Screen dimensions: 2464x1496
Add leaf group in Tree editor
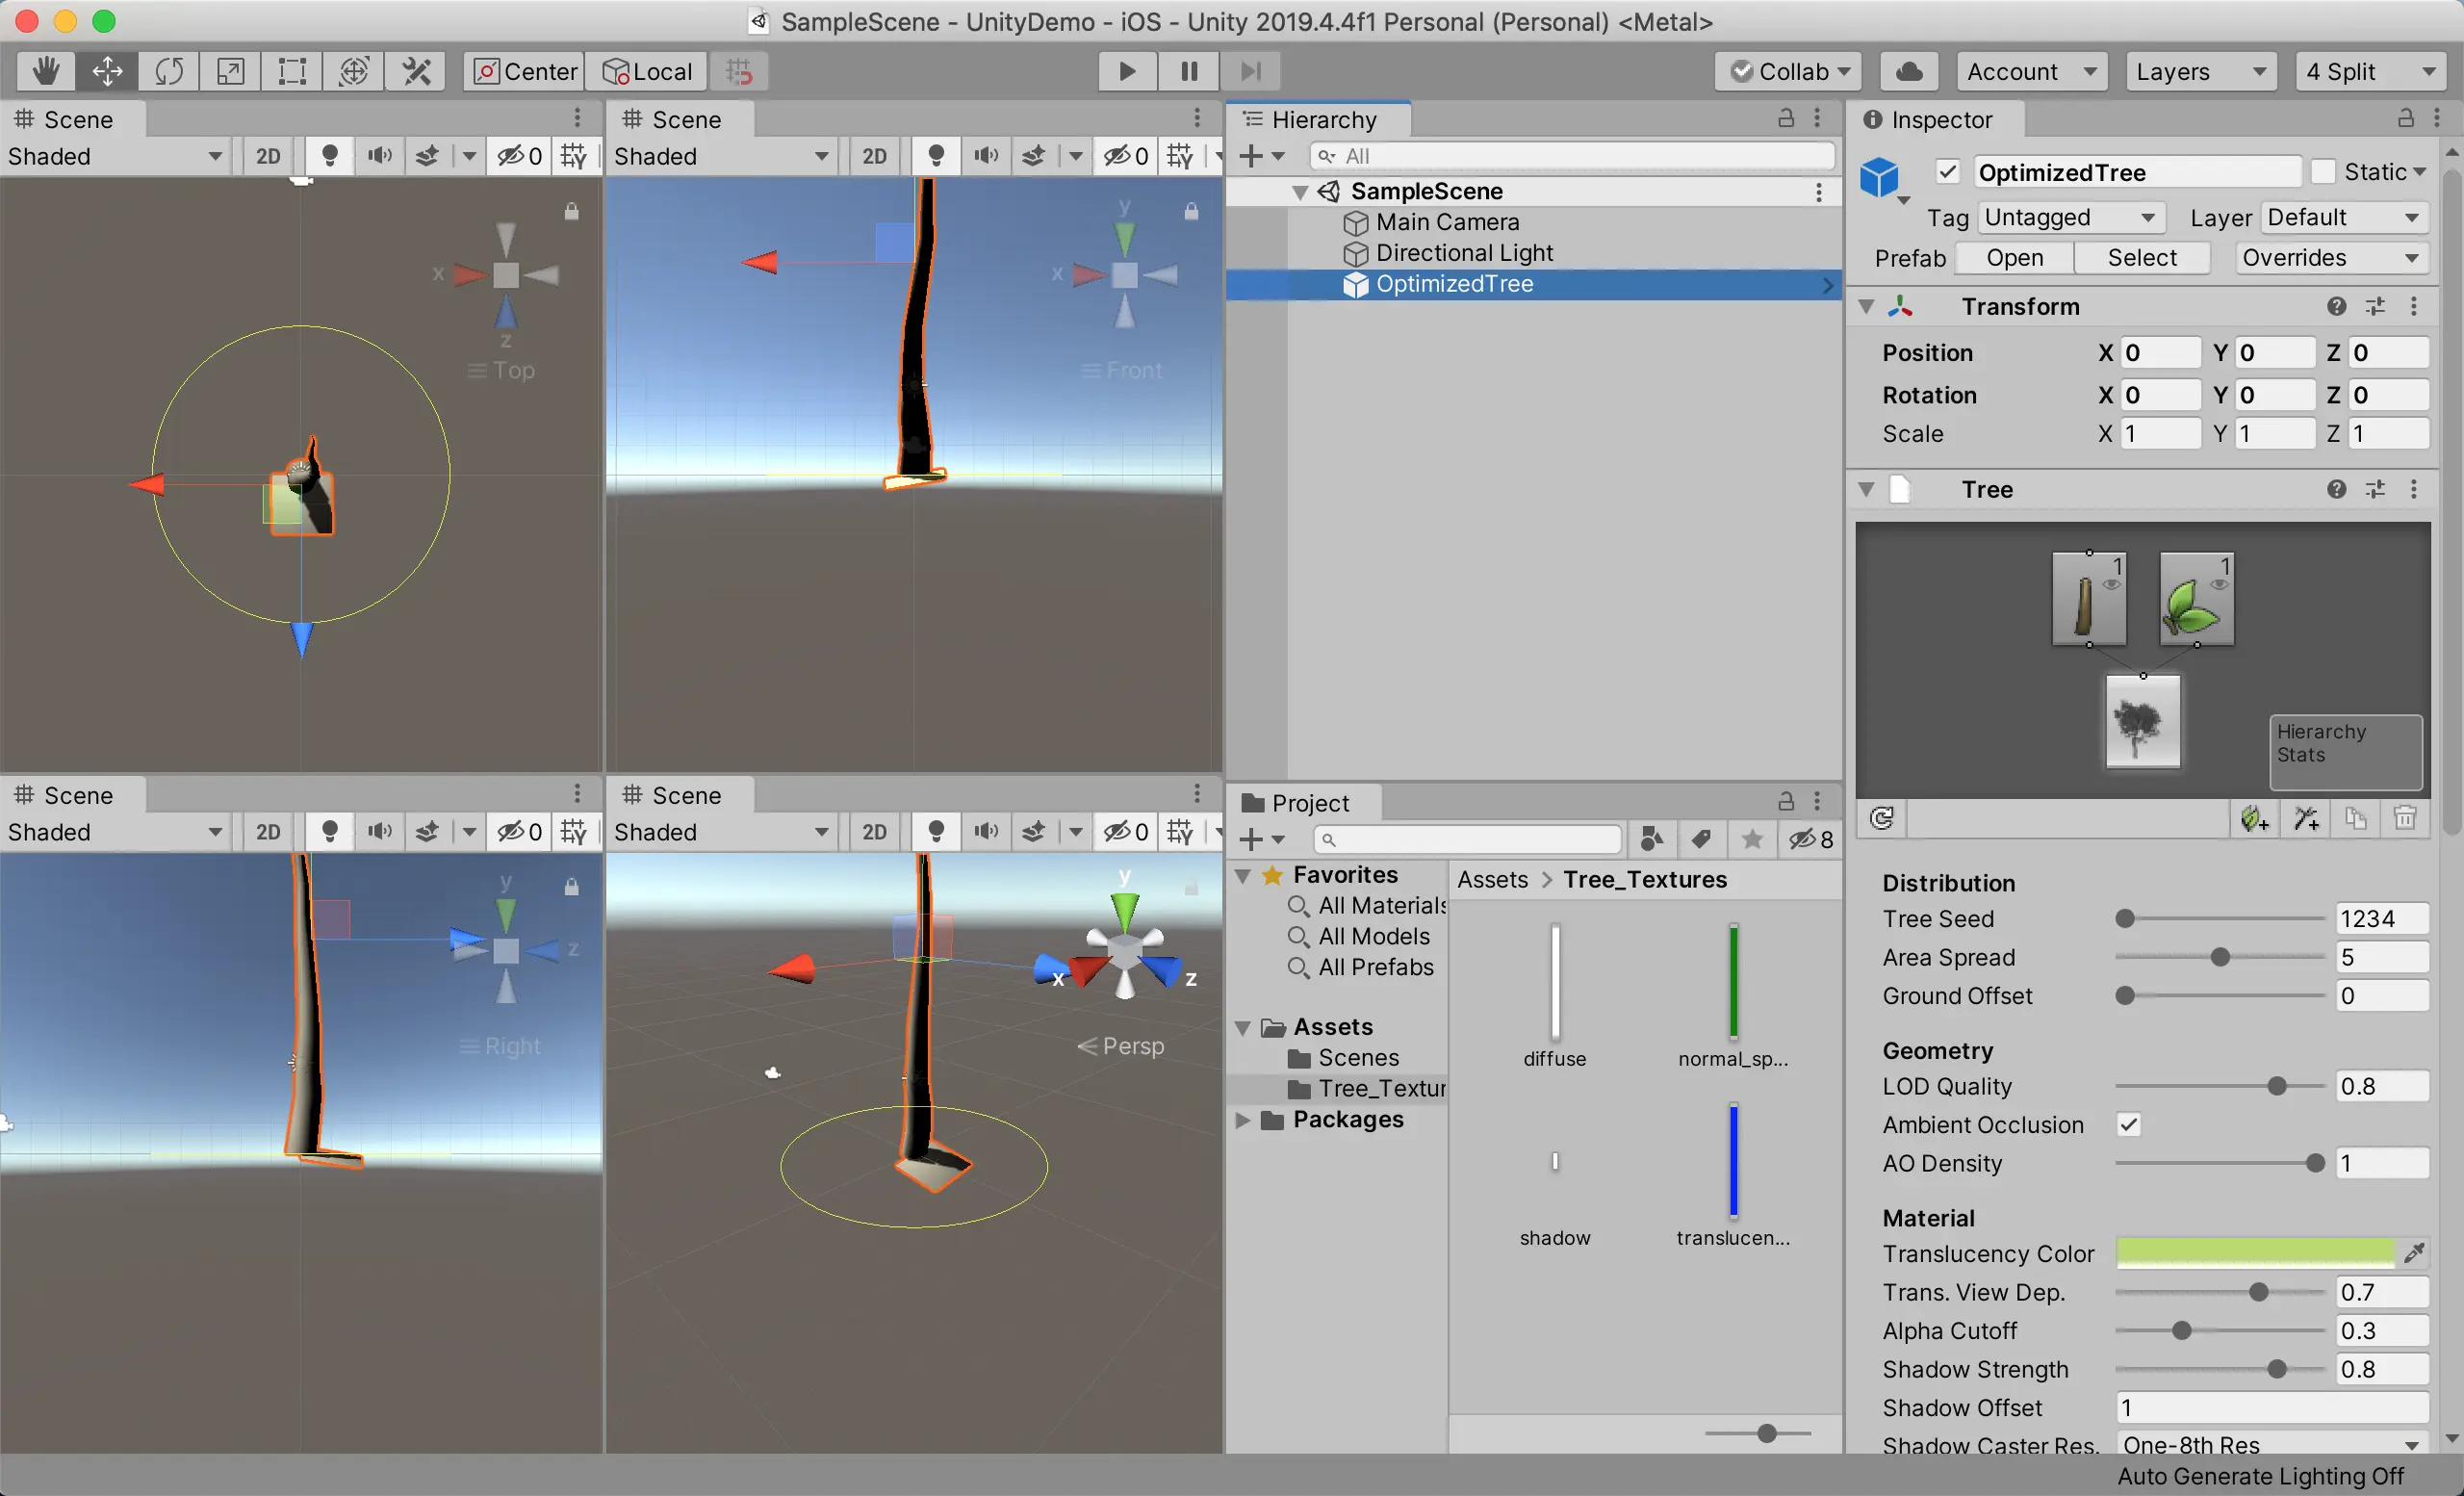coord(2254,819)
